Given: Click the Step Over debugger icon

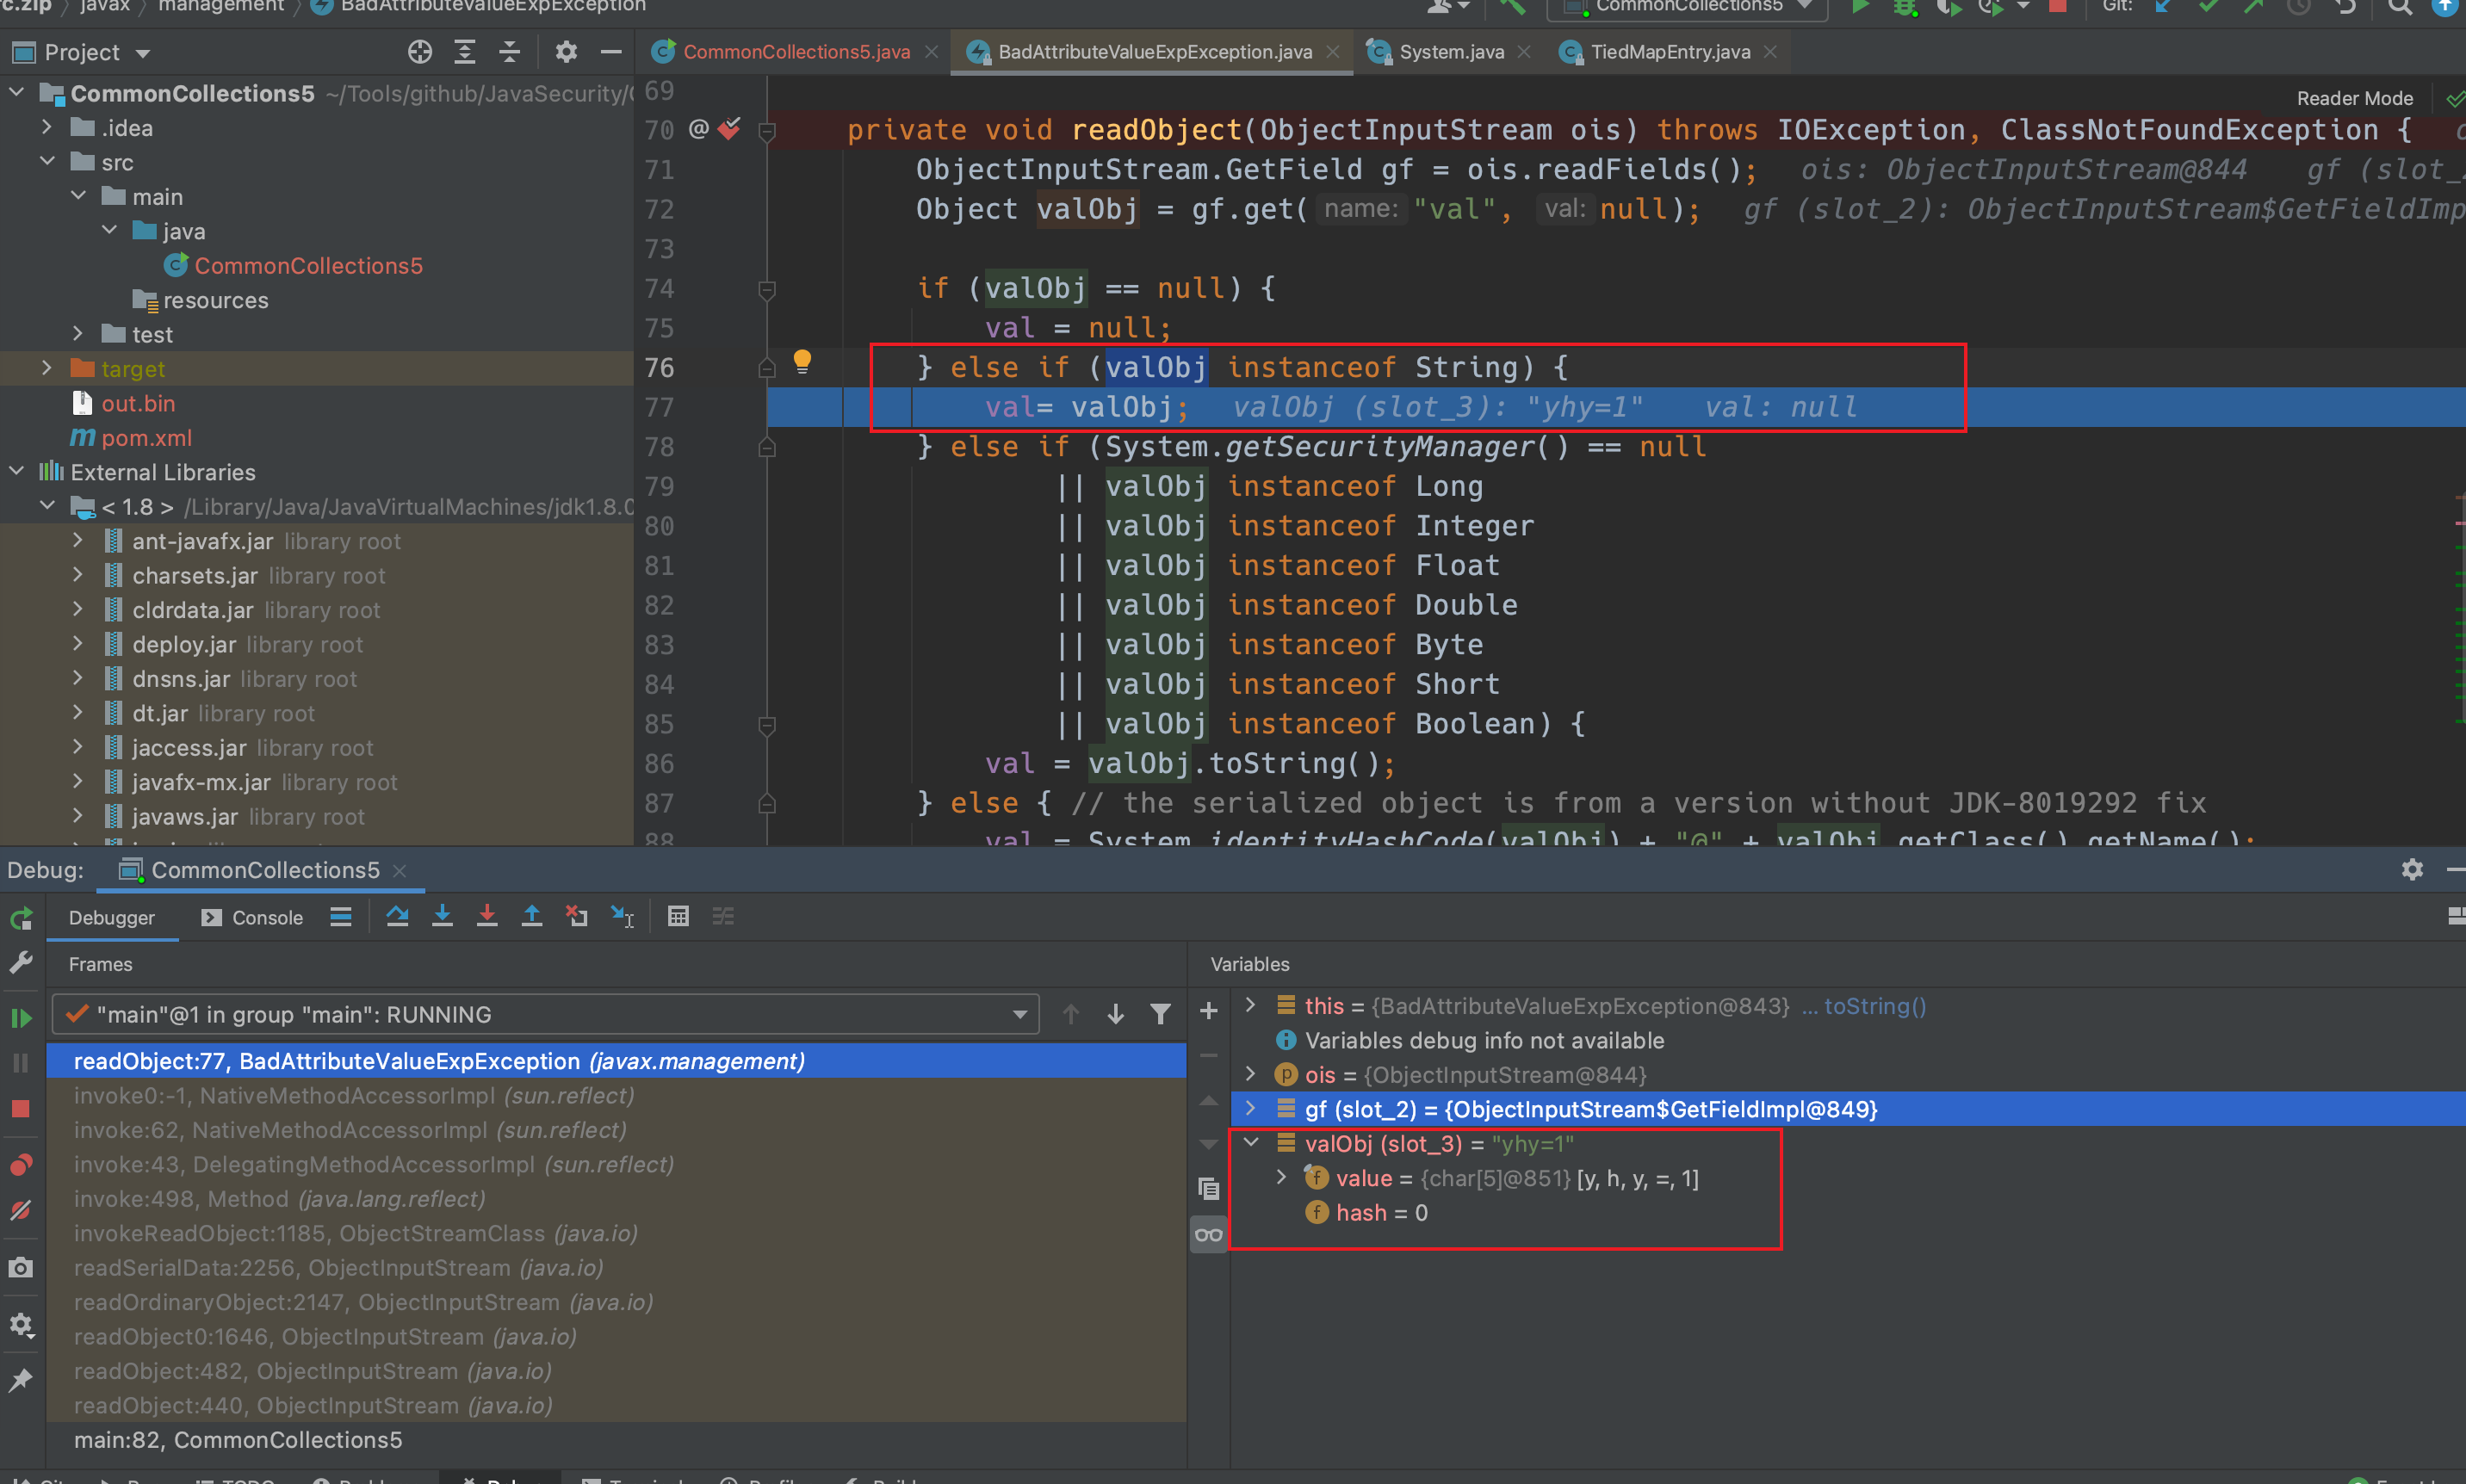Looking at the screenshot, I should [x=397, y=916].
